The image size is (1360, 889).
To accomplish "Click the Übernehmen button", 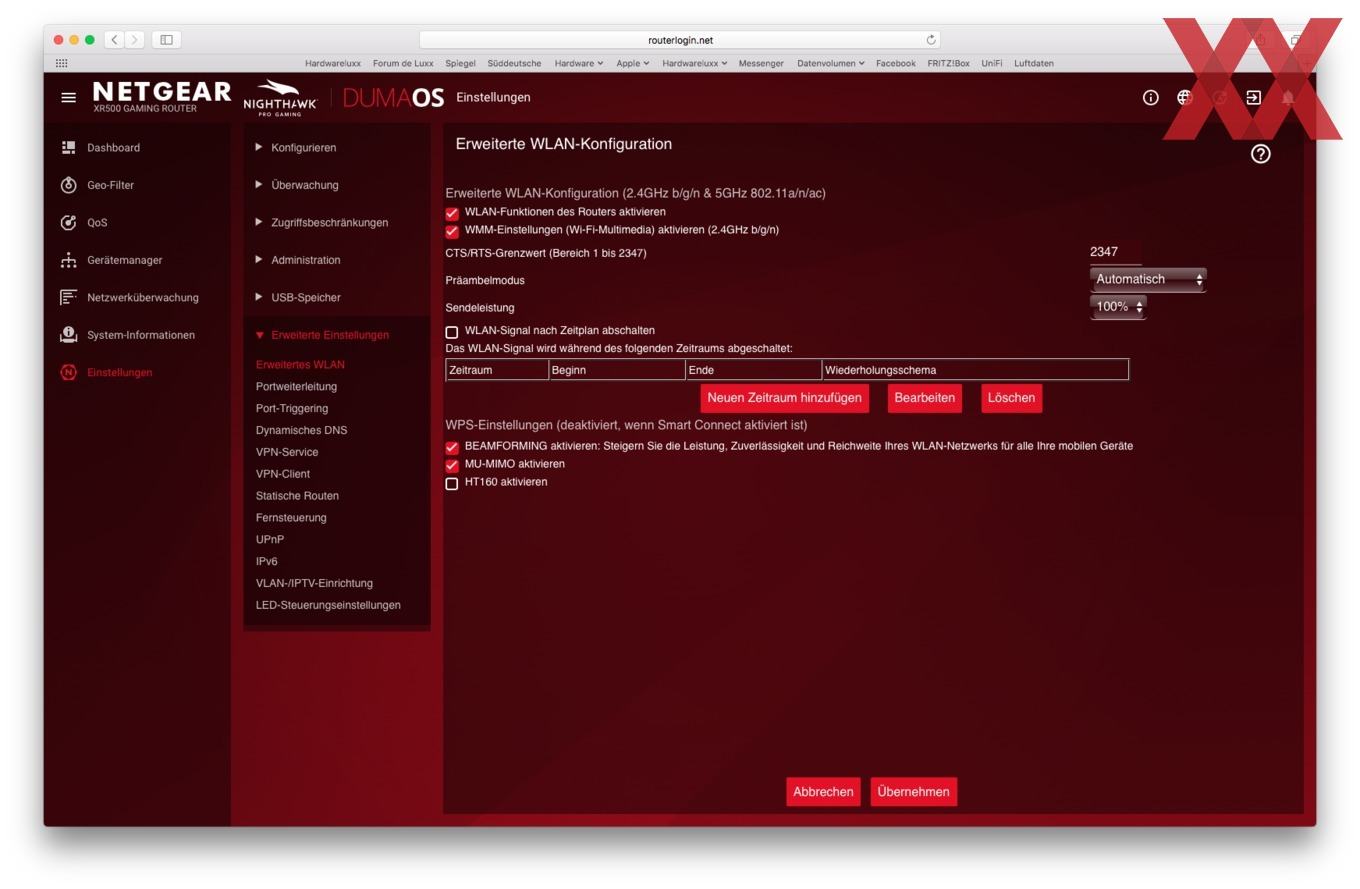I will coord(913,792).
